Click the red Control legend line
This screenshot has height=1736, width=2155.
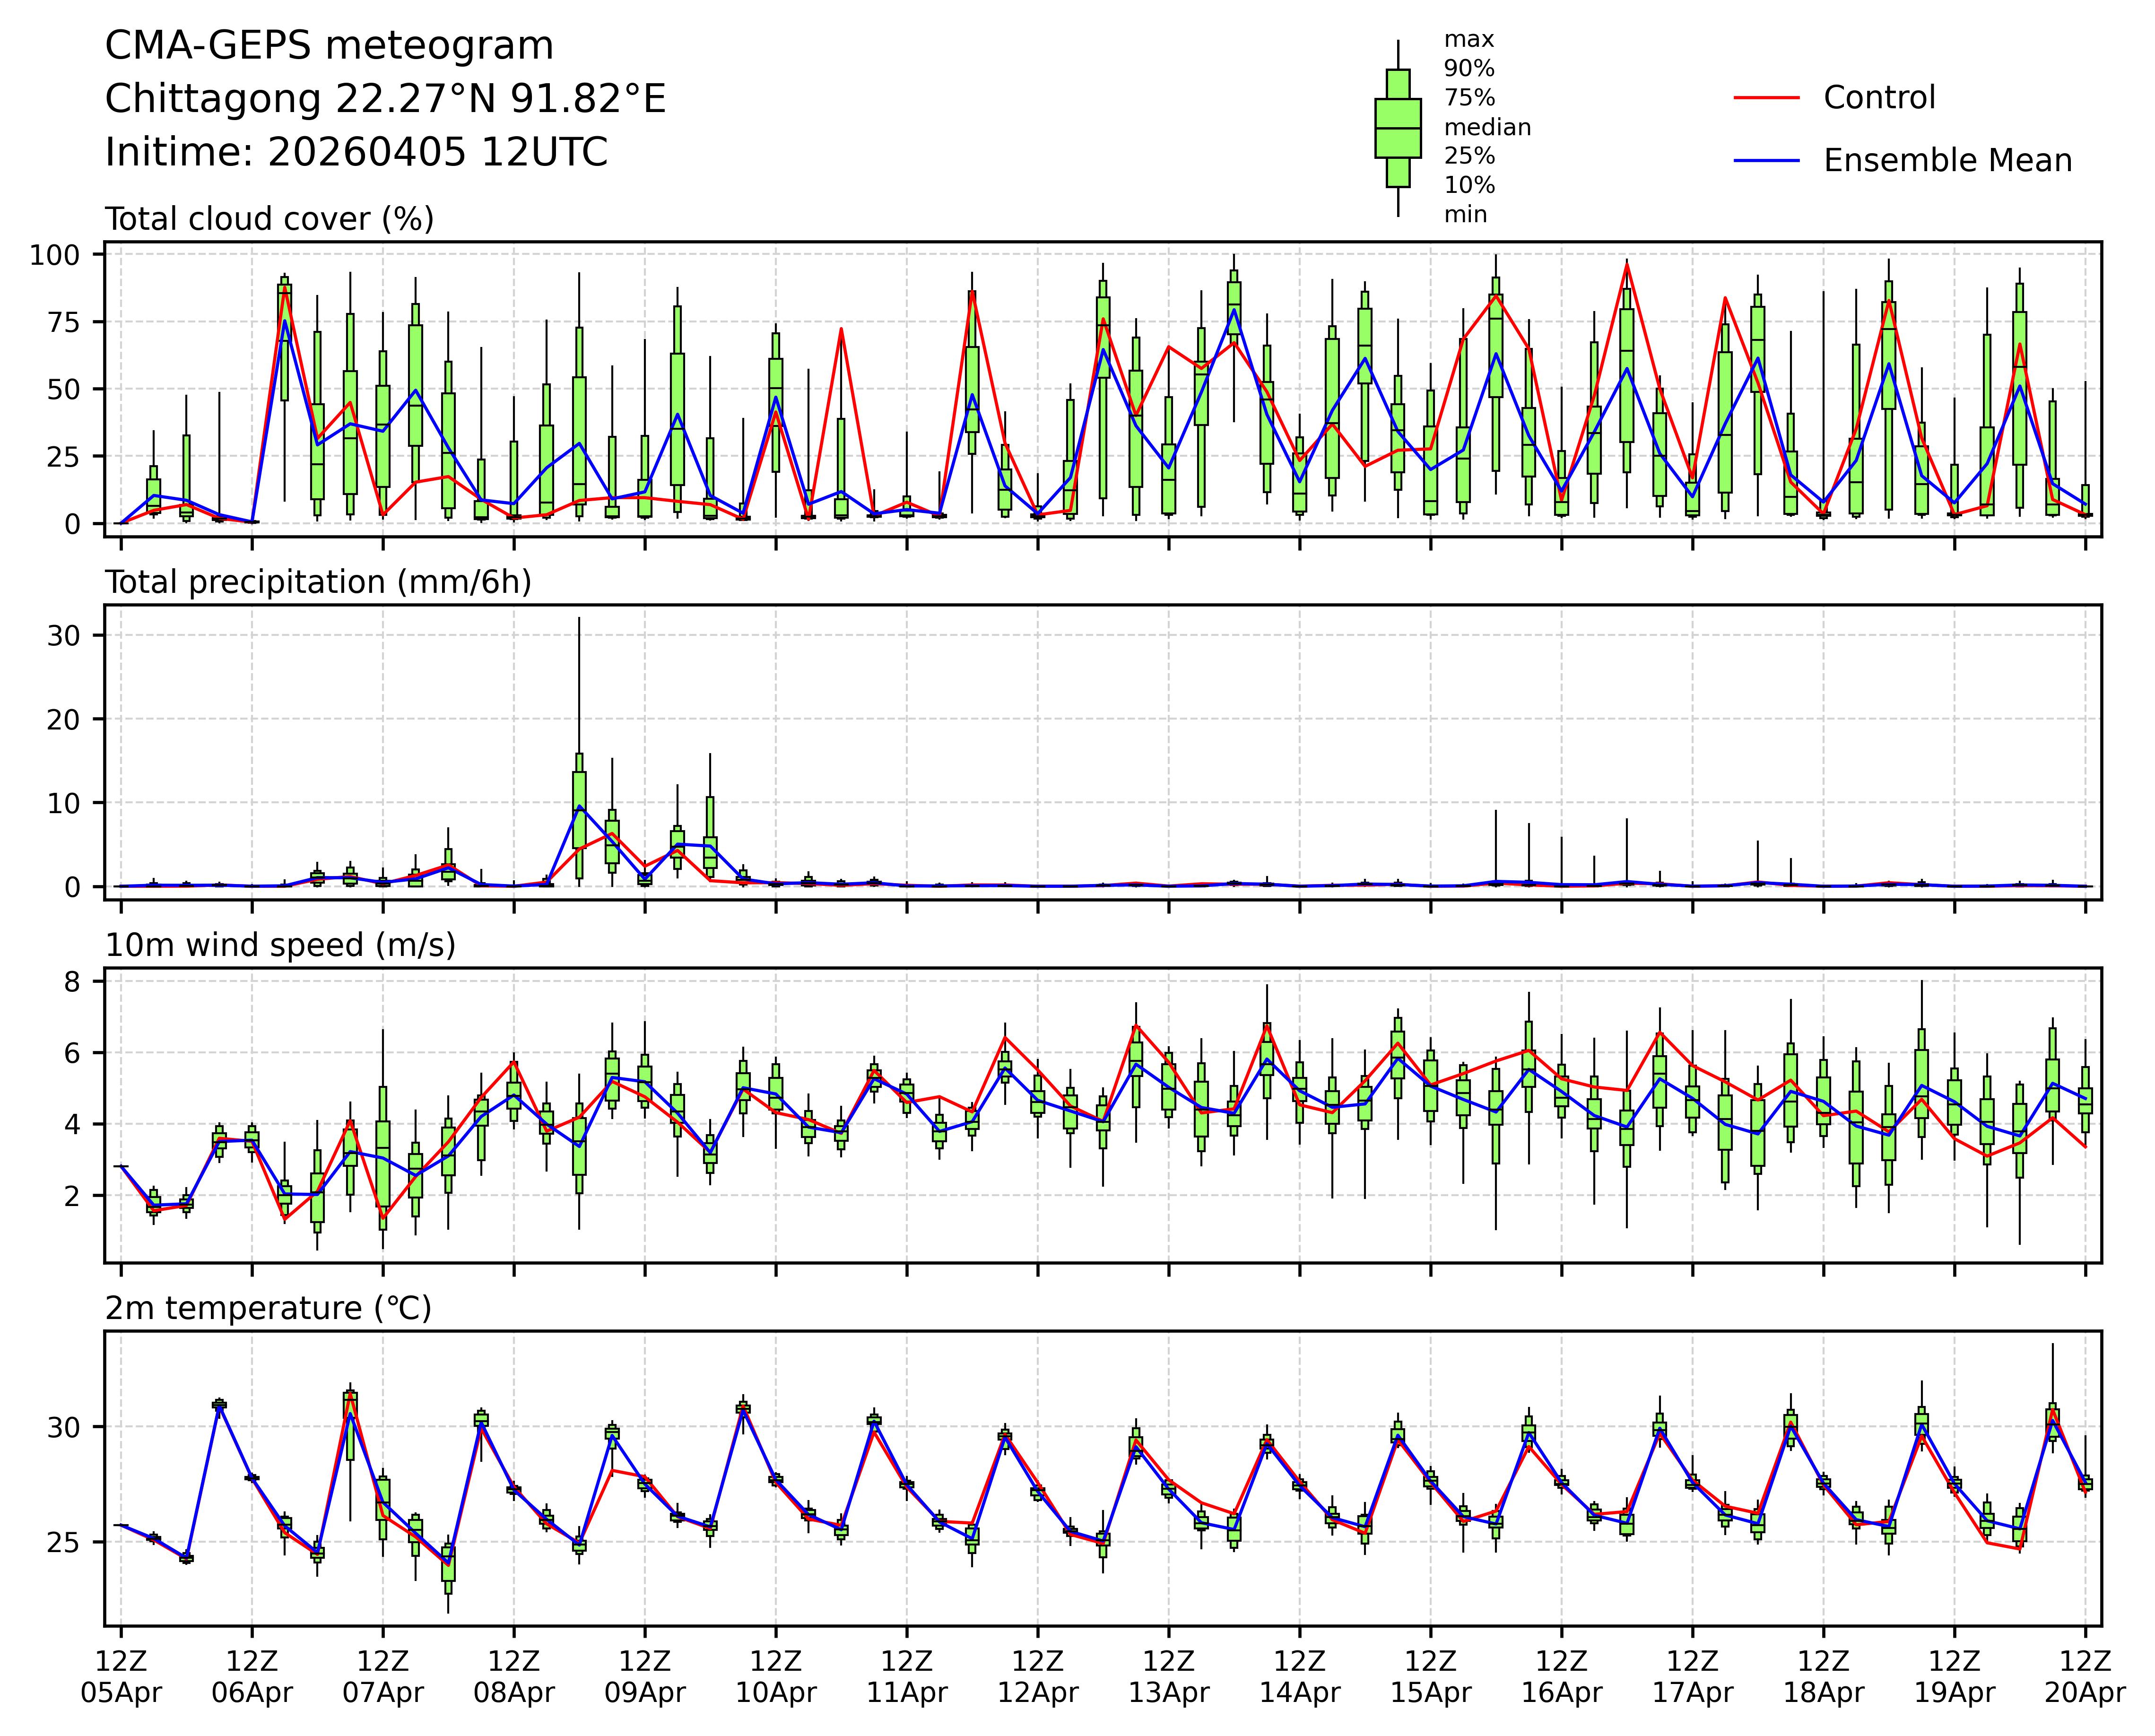pos(1766,98)
